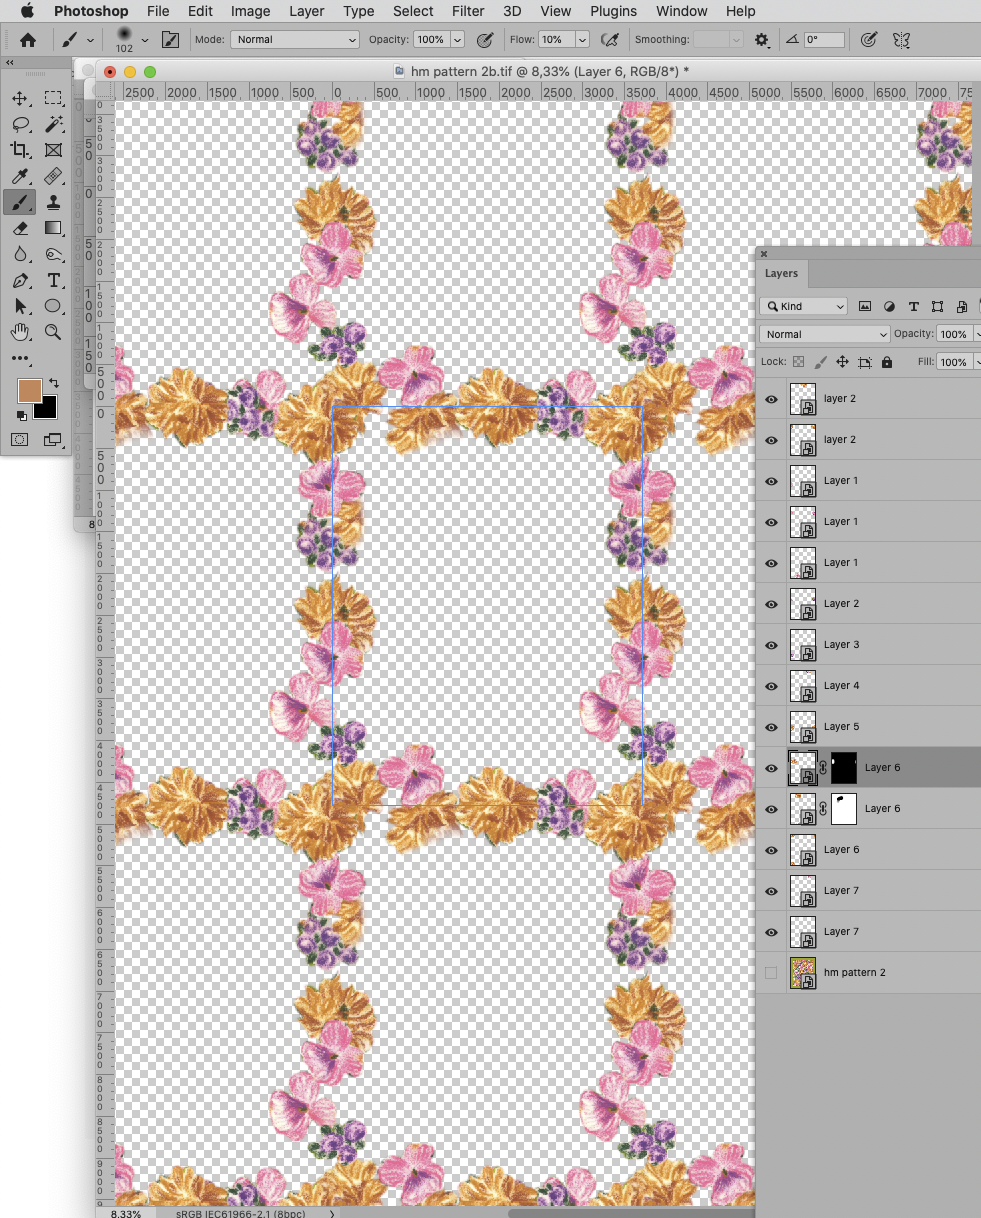Open the layer blend mode dropdown
This screenshot has width=981, height=1218.
tap(823, 334)
